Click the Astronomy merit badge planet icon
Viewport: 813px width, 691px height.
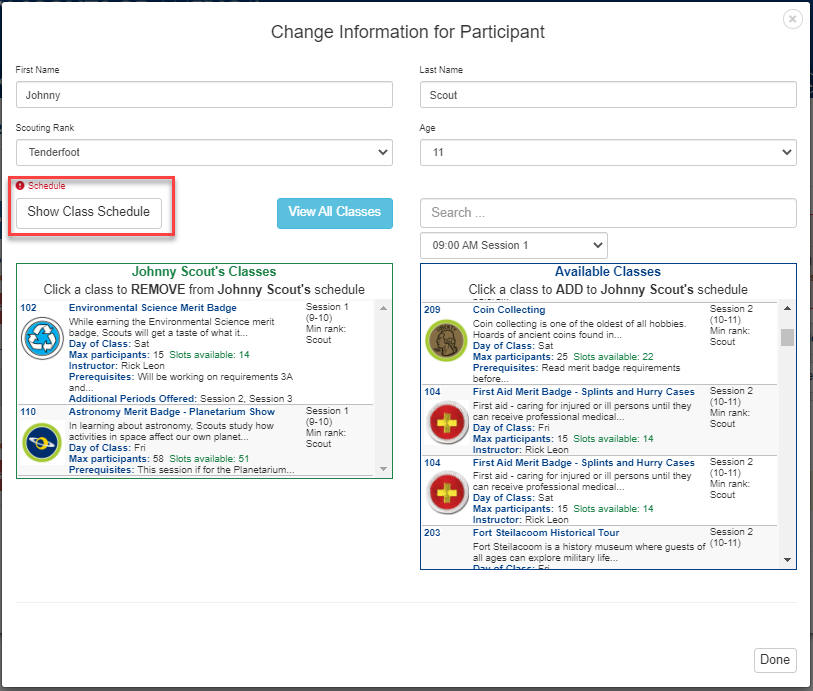pos(42,443)
